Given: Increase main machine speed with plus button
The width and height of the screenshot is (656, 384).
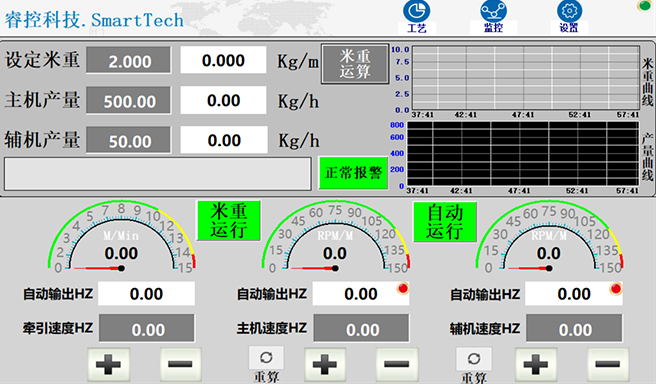Looking at the screenshot, I should 325,364.
